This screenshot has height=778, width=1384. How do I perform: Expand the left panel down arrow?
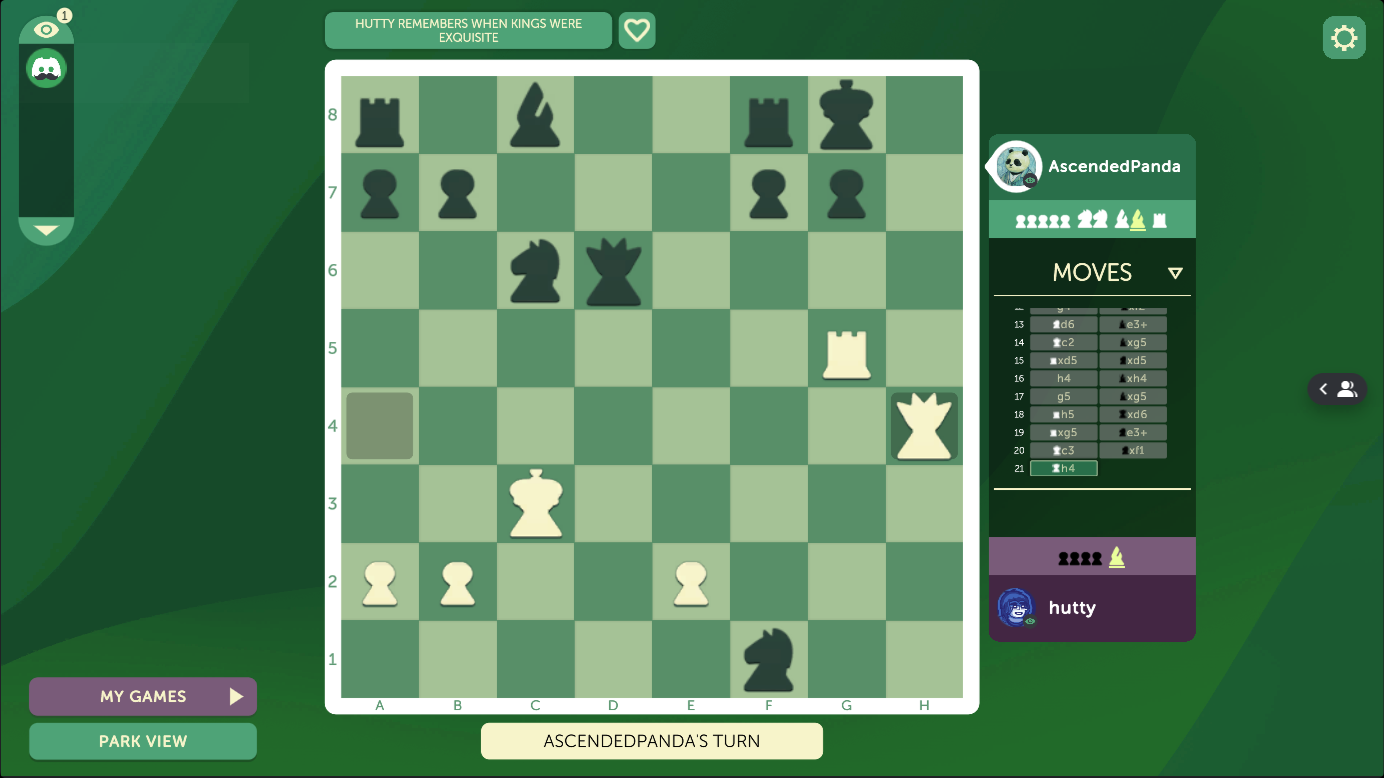46,230
